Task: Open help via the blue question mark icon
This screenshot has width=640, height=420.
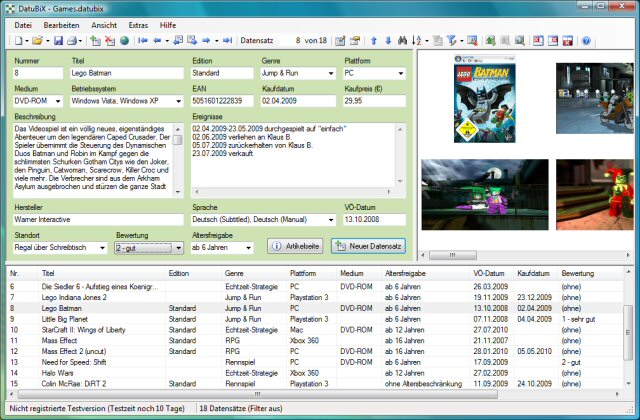Action: click(586, 41)
